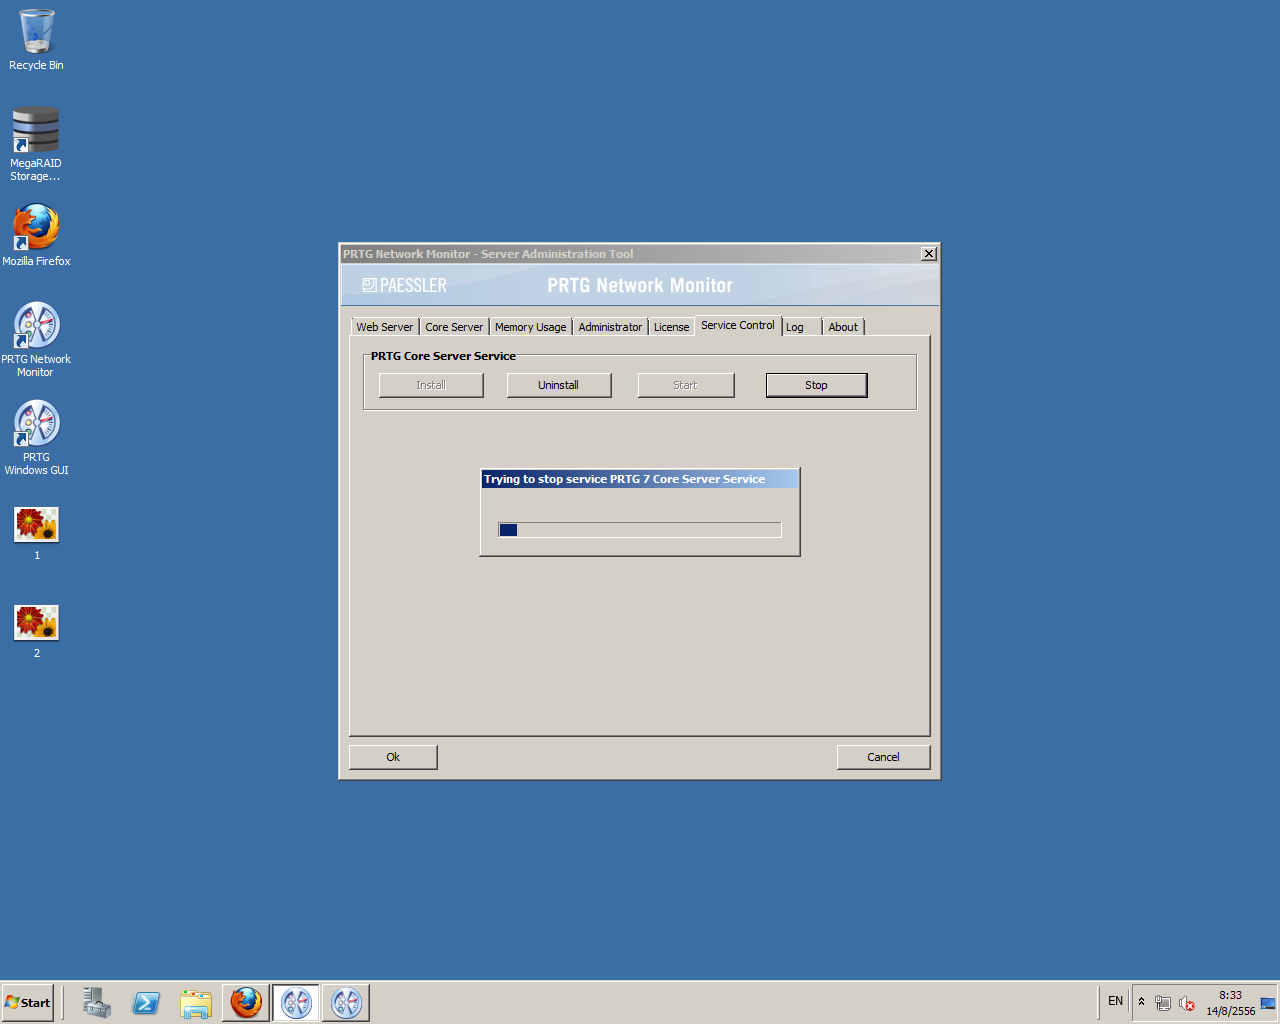
Task: Open the Recycle Bin desktop icon
Action: pyautogui.click(x=36, y=40)
